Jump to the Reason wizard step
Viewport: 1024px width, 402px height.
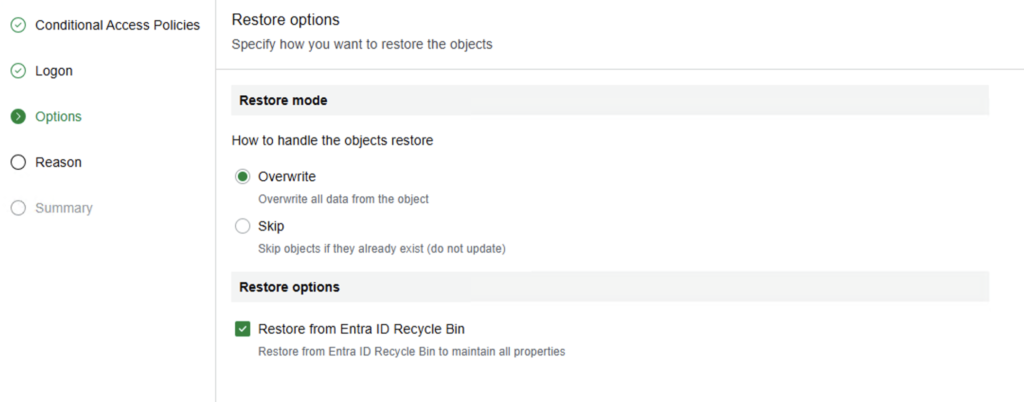coord(58,162)
